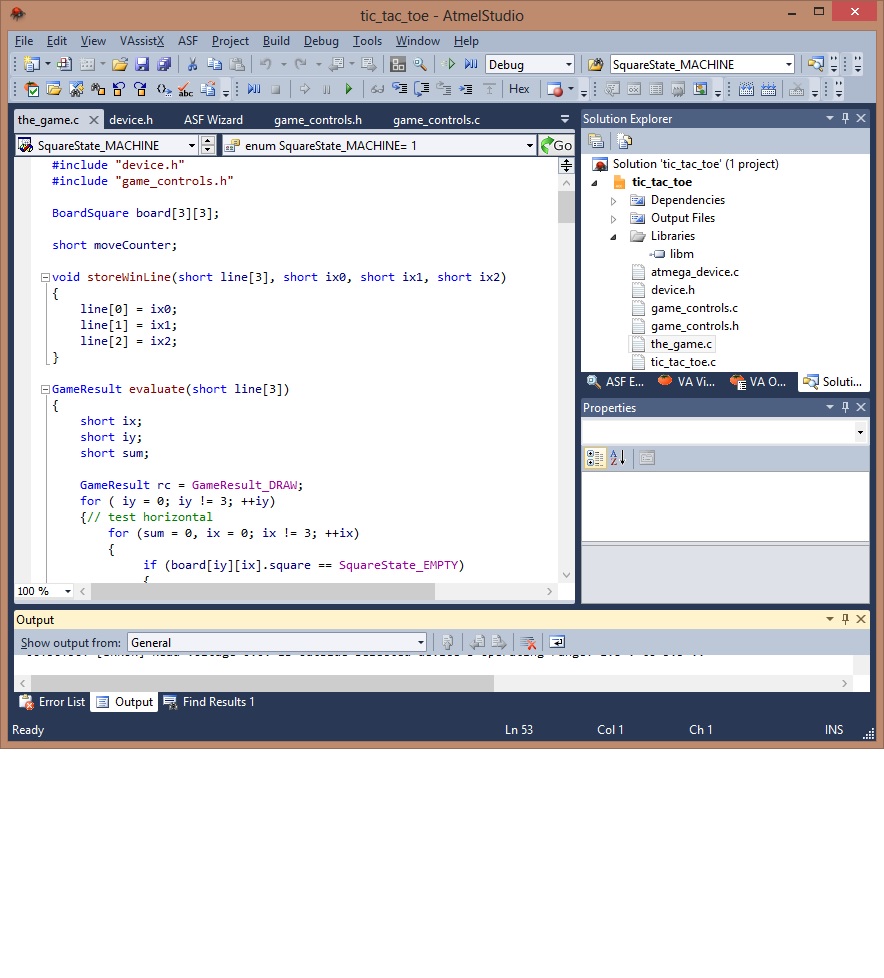Open the VA context SquareState_MACHINE dropdown
The width and height of the screenshot is (884, 978).
point(192,145)
